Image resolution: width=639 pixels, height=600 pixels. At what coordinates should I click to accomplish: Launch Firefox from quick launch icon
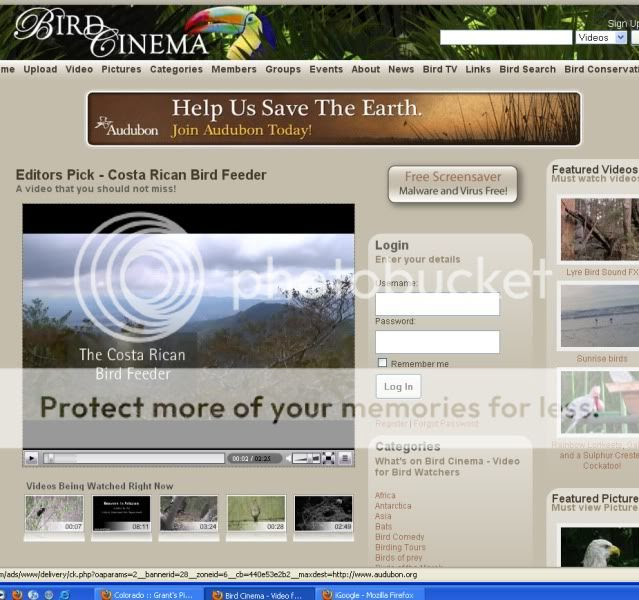[x=17, y=595]
